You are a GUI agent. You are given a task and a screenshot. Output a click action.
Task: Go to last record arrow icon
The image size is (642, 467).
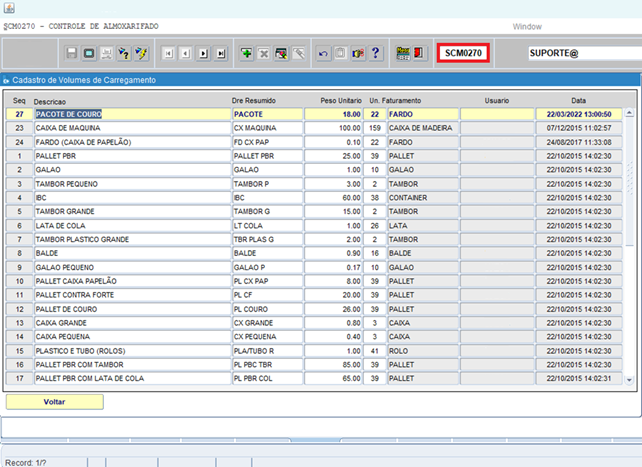pos(221,53)
